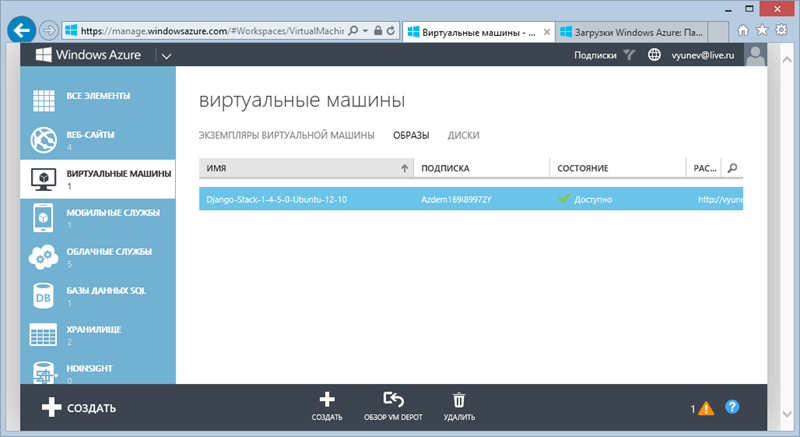This screenshot has height=437, width=800.
Task: Close the Виртуальные машины browser tab
Action: 547,32
